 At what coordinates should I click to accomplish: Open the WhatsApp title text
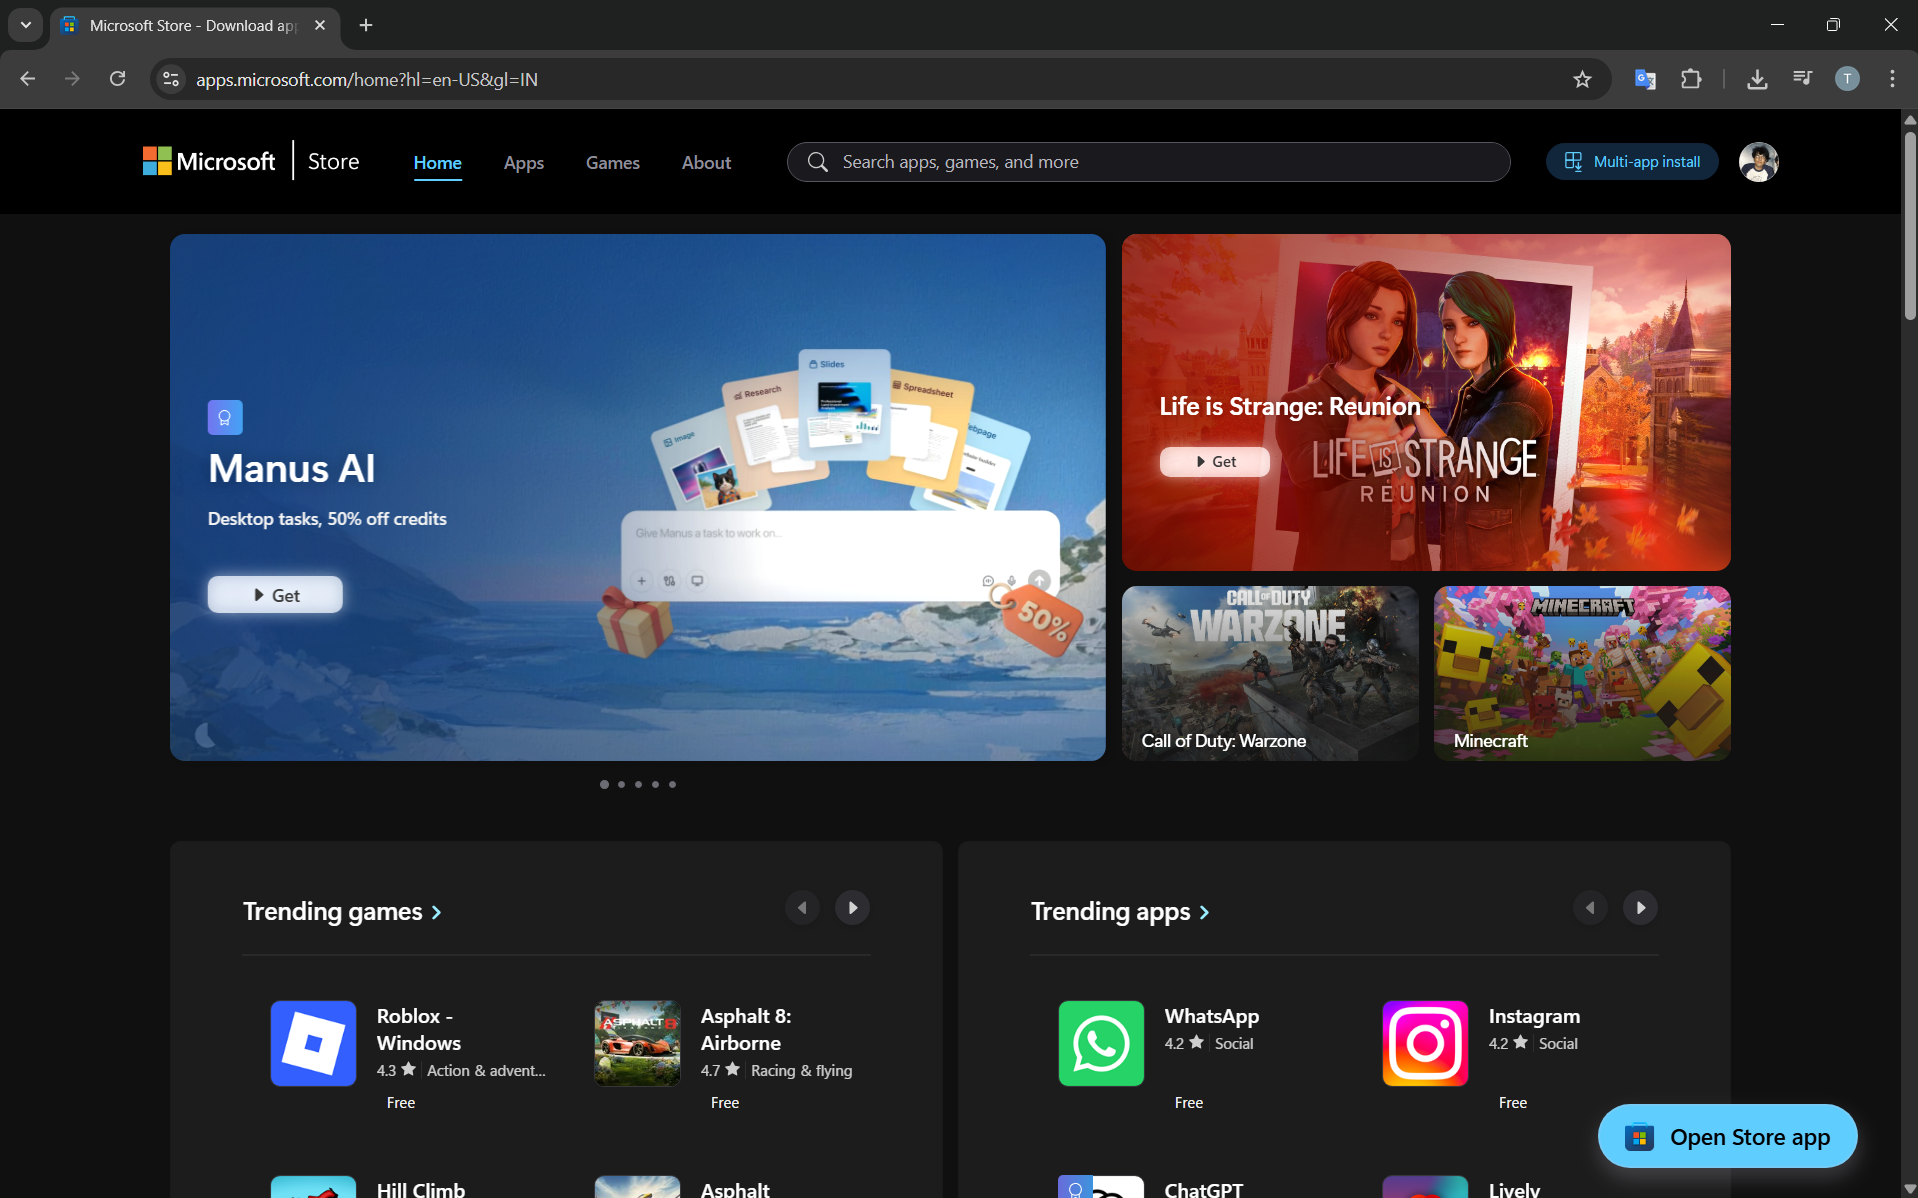tap(1211, 1016)
